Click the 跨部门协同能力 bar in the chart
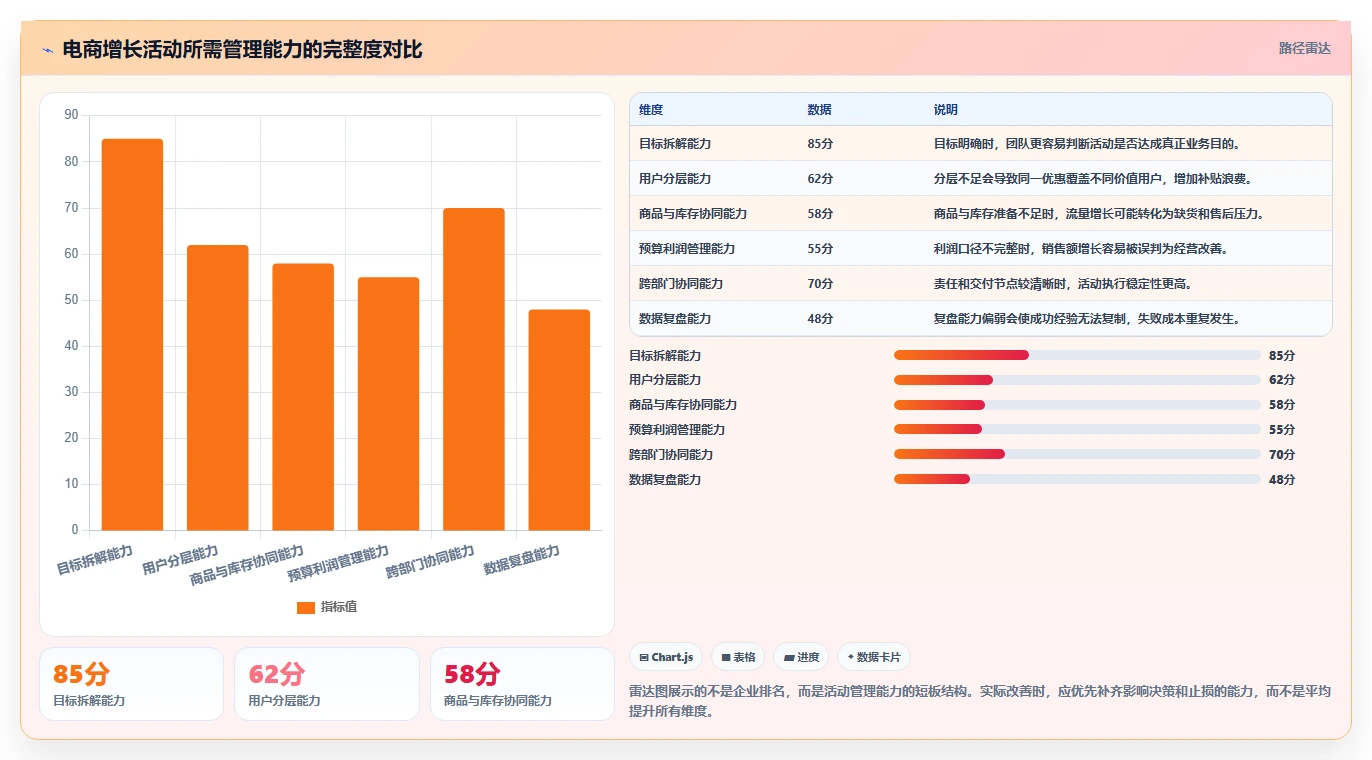1372x760 pixels. [x=474, y=369]
